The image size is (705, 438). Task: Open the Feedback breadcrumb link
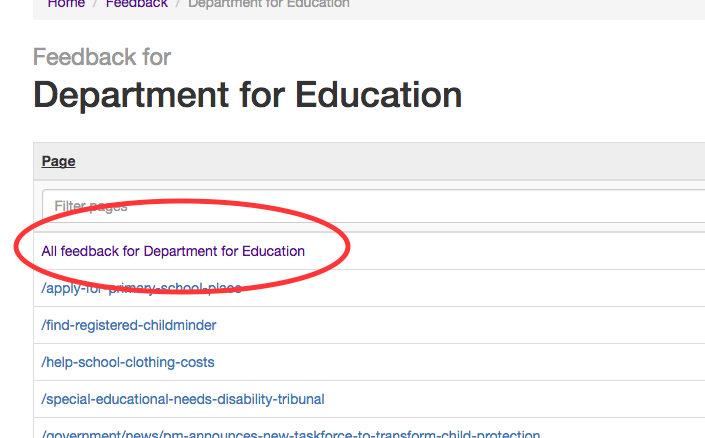[x=137, y=4]
